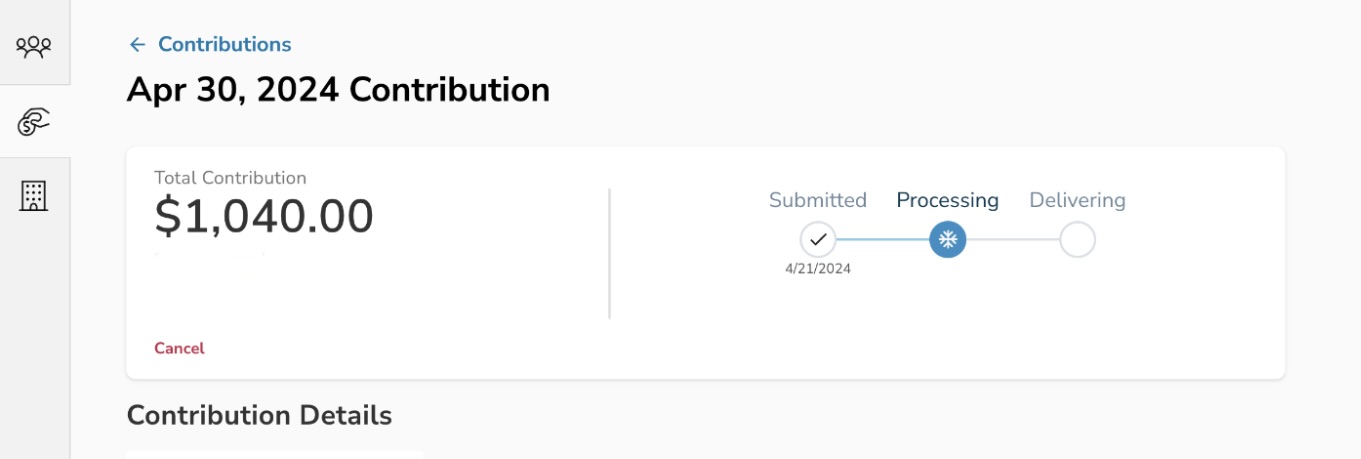Screen dimensions: 1361x459
Task: Click the Delivering step label
Action: click(1077, 200)
